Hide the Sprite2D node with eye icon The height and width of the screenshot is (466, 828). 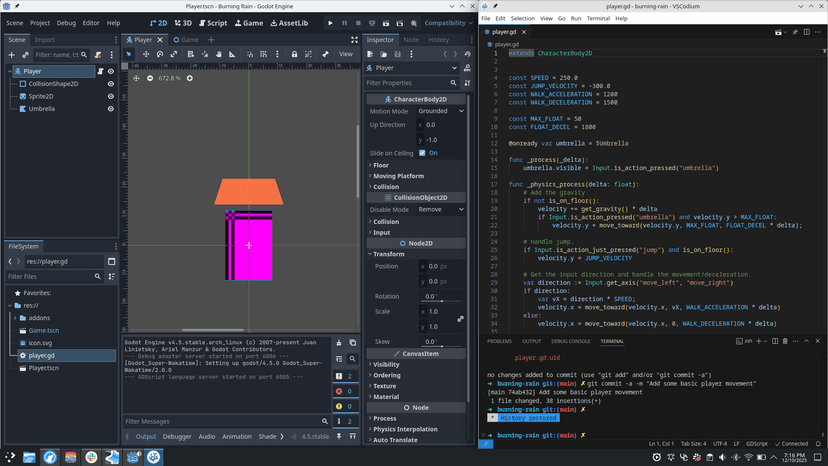click(111, 96)
